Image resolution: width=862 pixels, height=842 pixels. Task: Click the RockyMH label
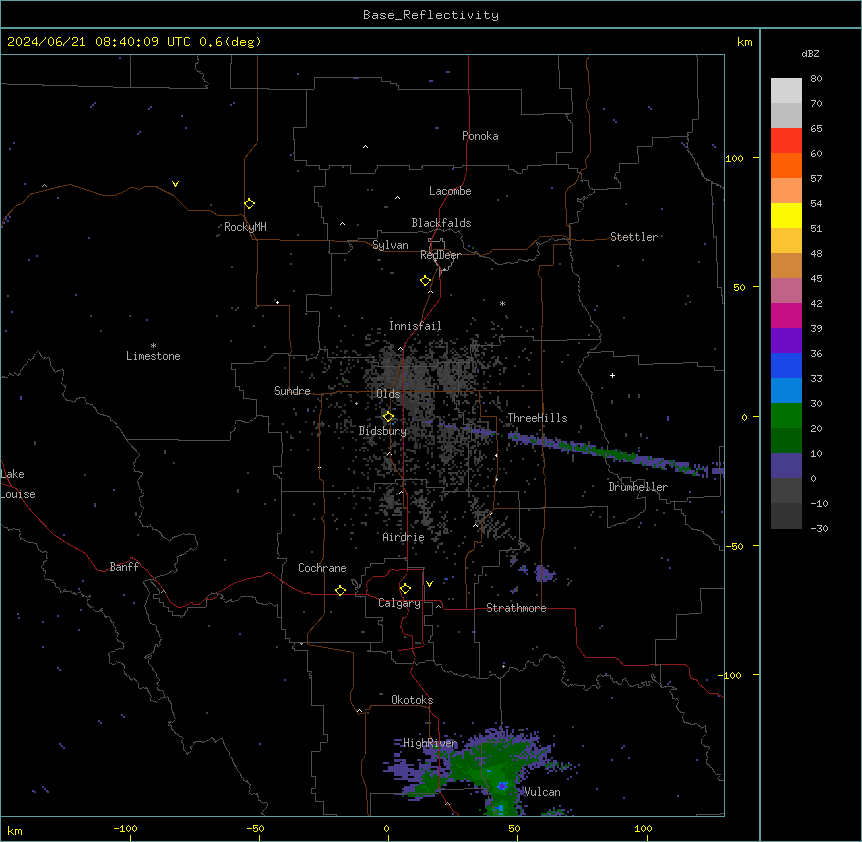tap(245, 227)
